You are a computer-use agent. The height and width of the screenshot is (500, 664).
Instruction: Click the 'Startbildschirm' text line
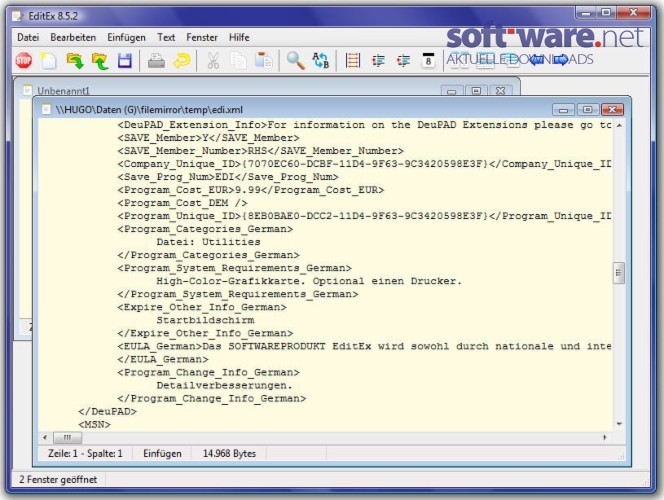tap(205, 320)
